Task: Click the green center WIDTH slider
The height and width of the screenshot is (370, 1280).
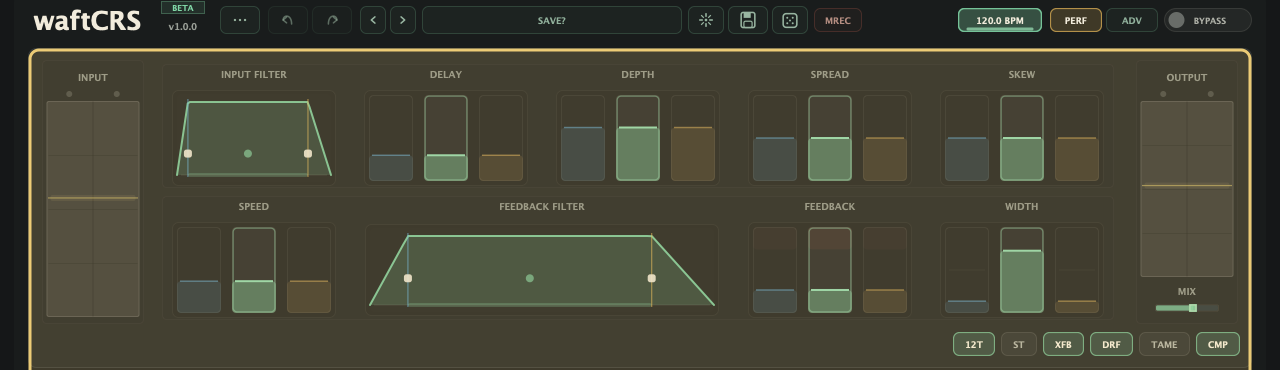Action: pyautogui.click(x=1022, y=270)
